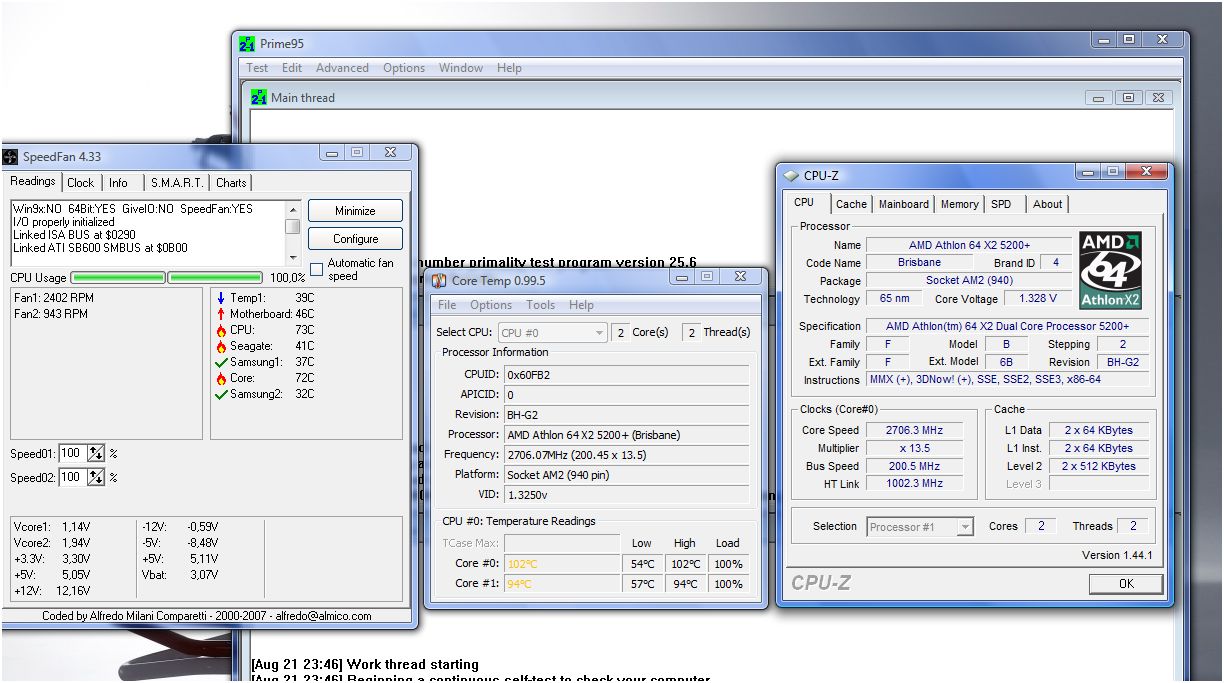Screen dimensions: 1224x683
Task: Select the CPU tab in CPU-Z
Action: pos(804,202)
